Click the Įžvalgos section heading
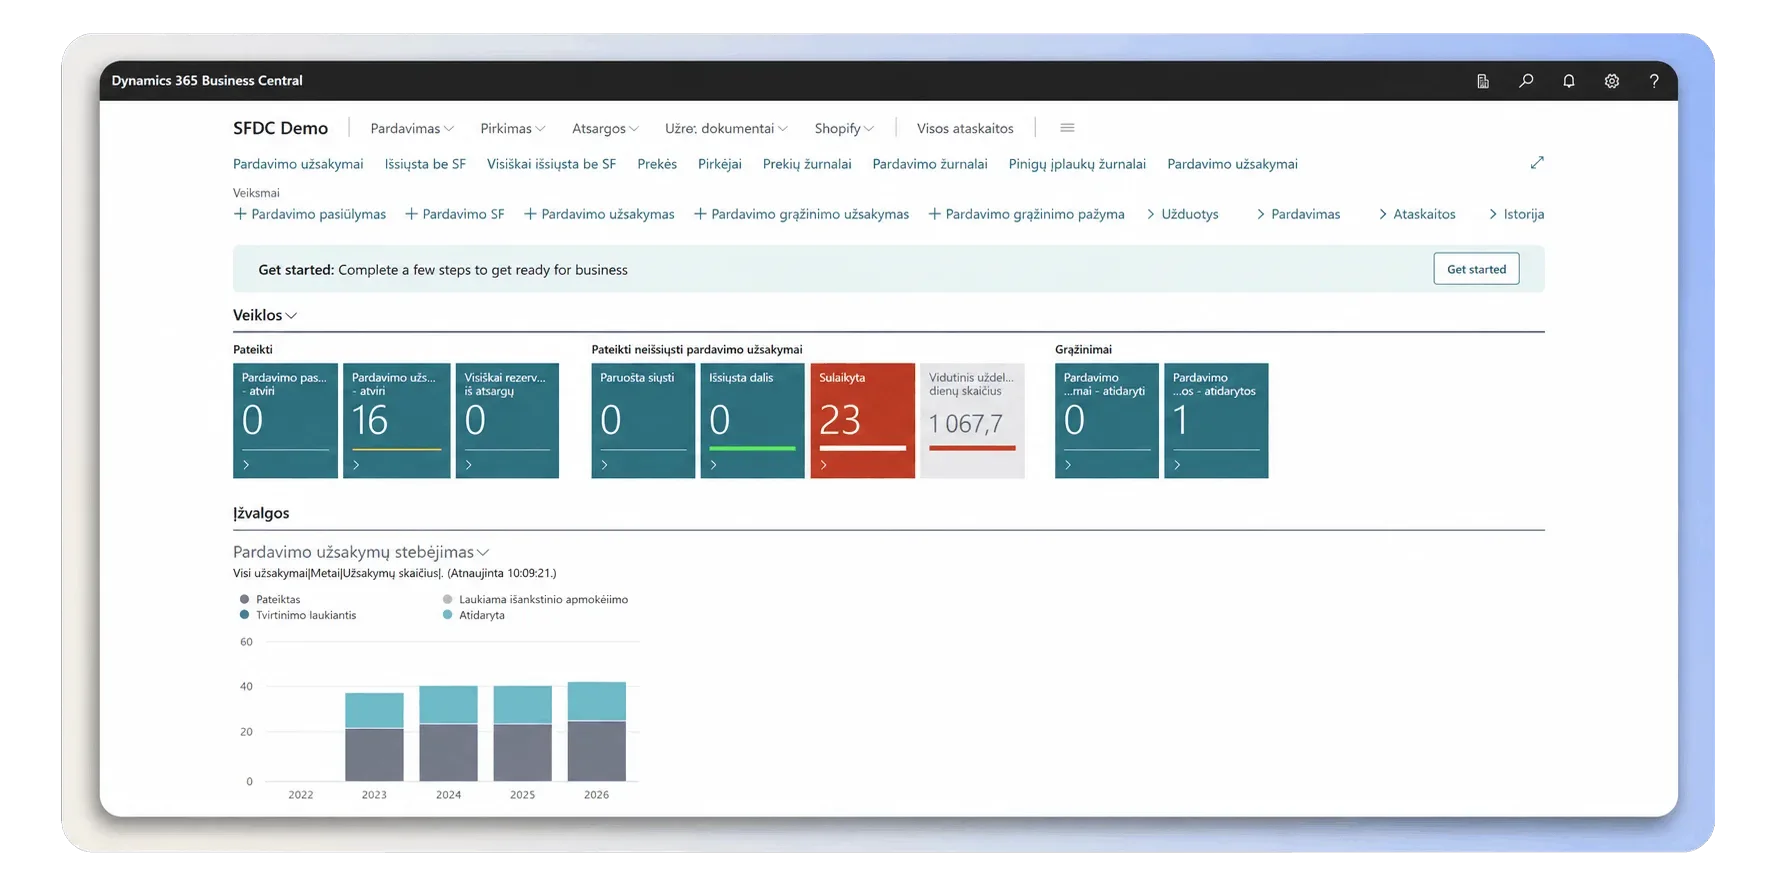The height and width of the screenshot is (886, 1776). click(x=261, y=513)
